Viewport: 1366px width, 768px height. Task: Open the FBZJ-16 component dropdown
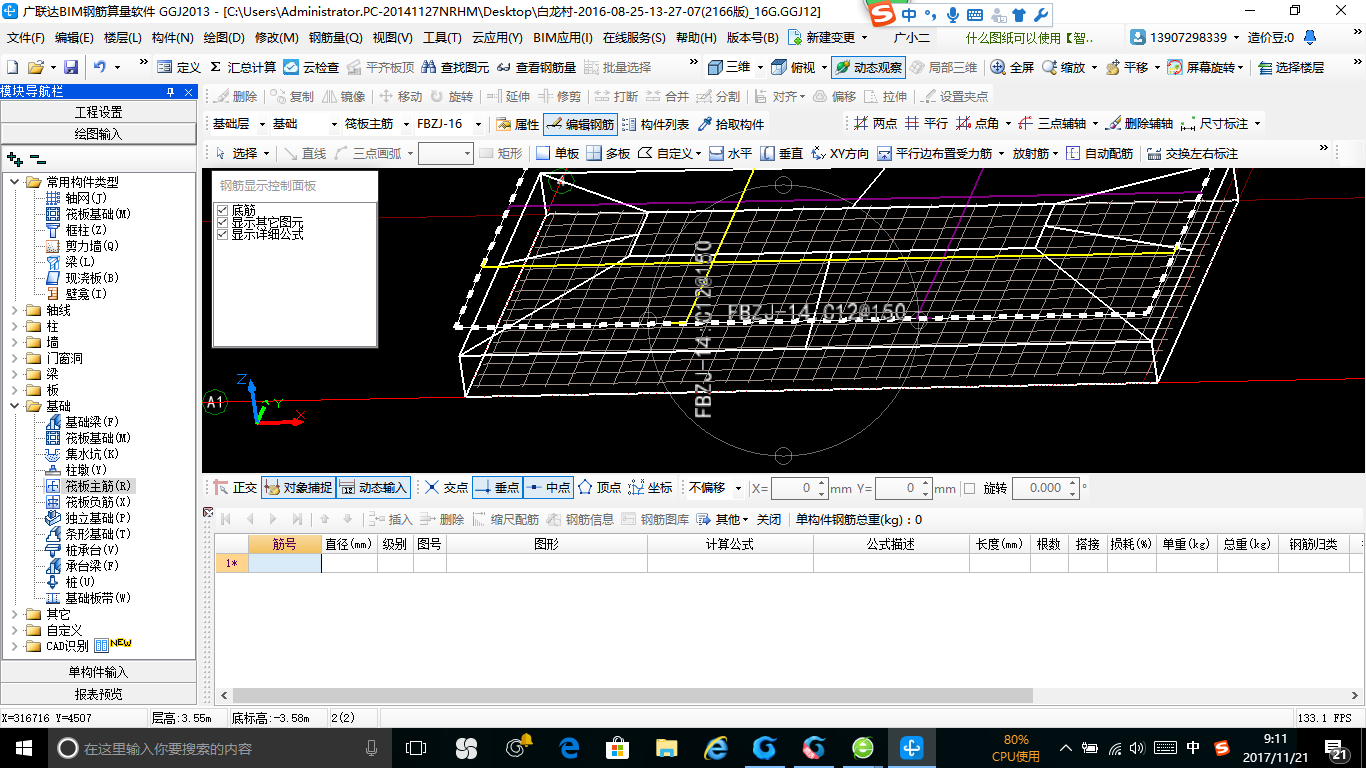tap(478, 125)
